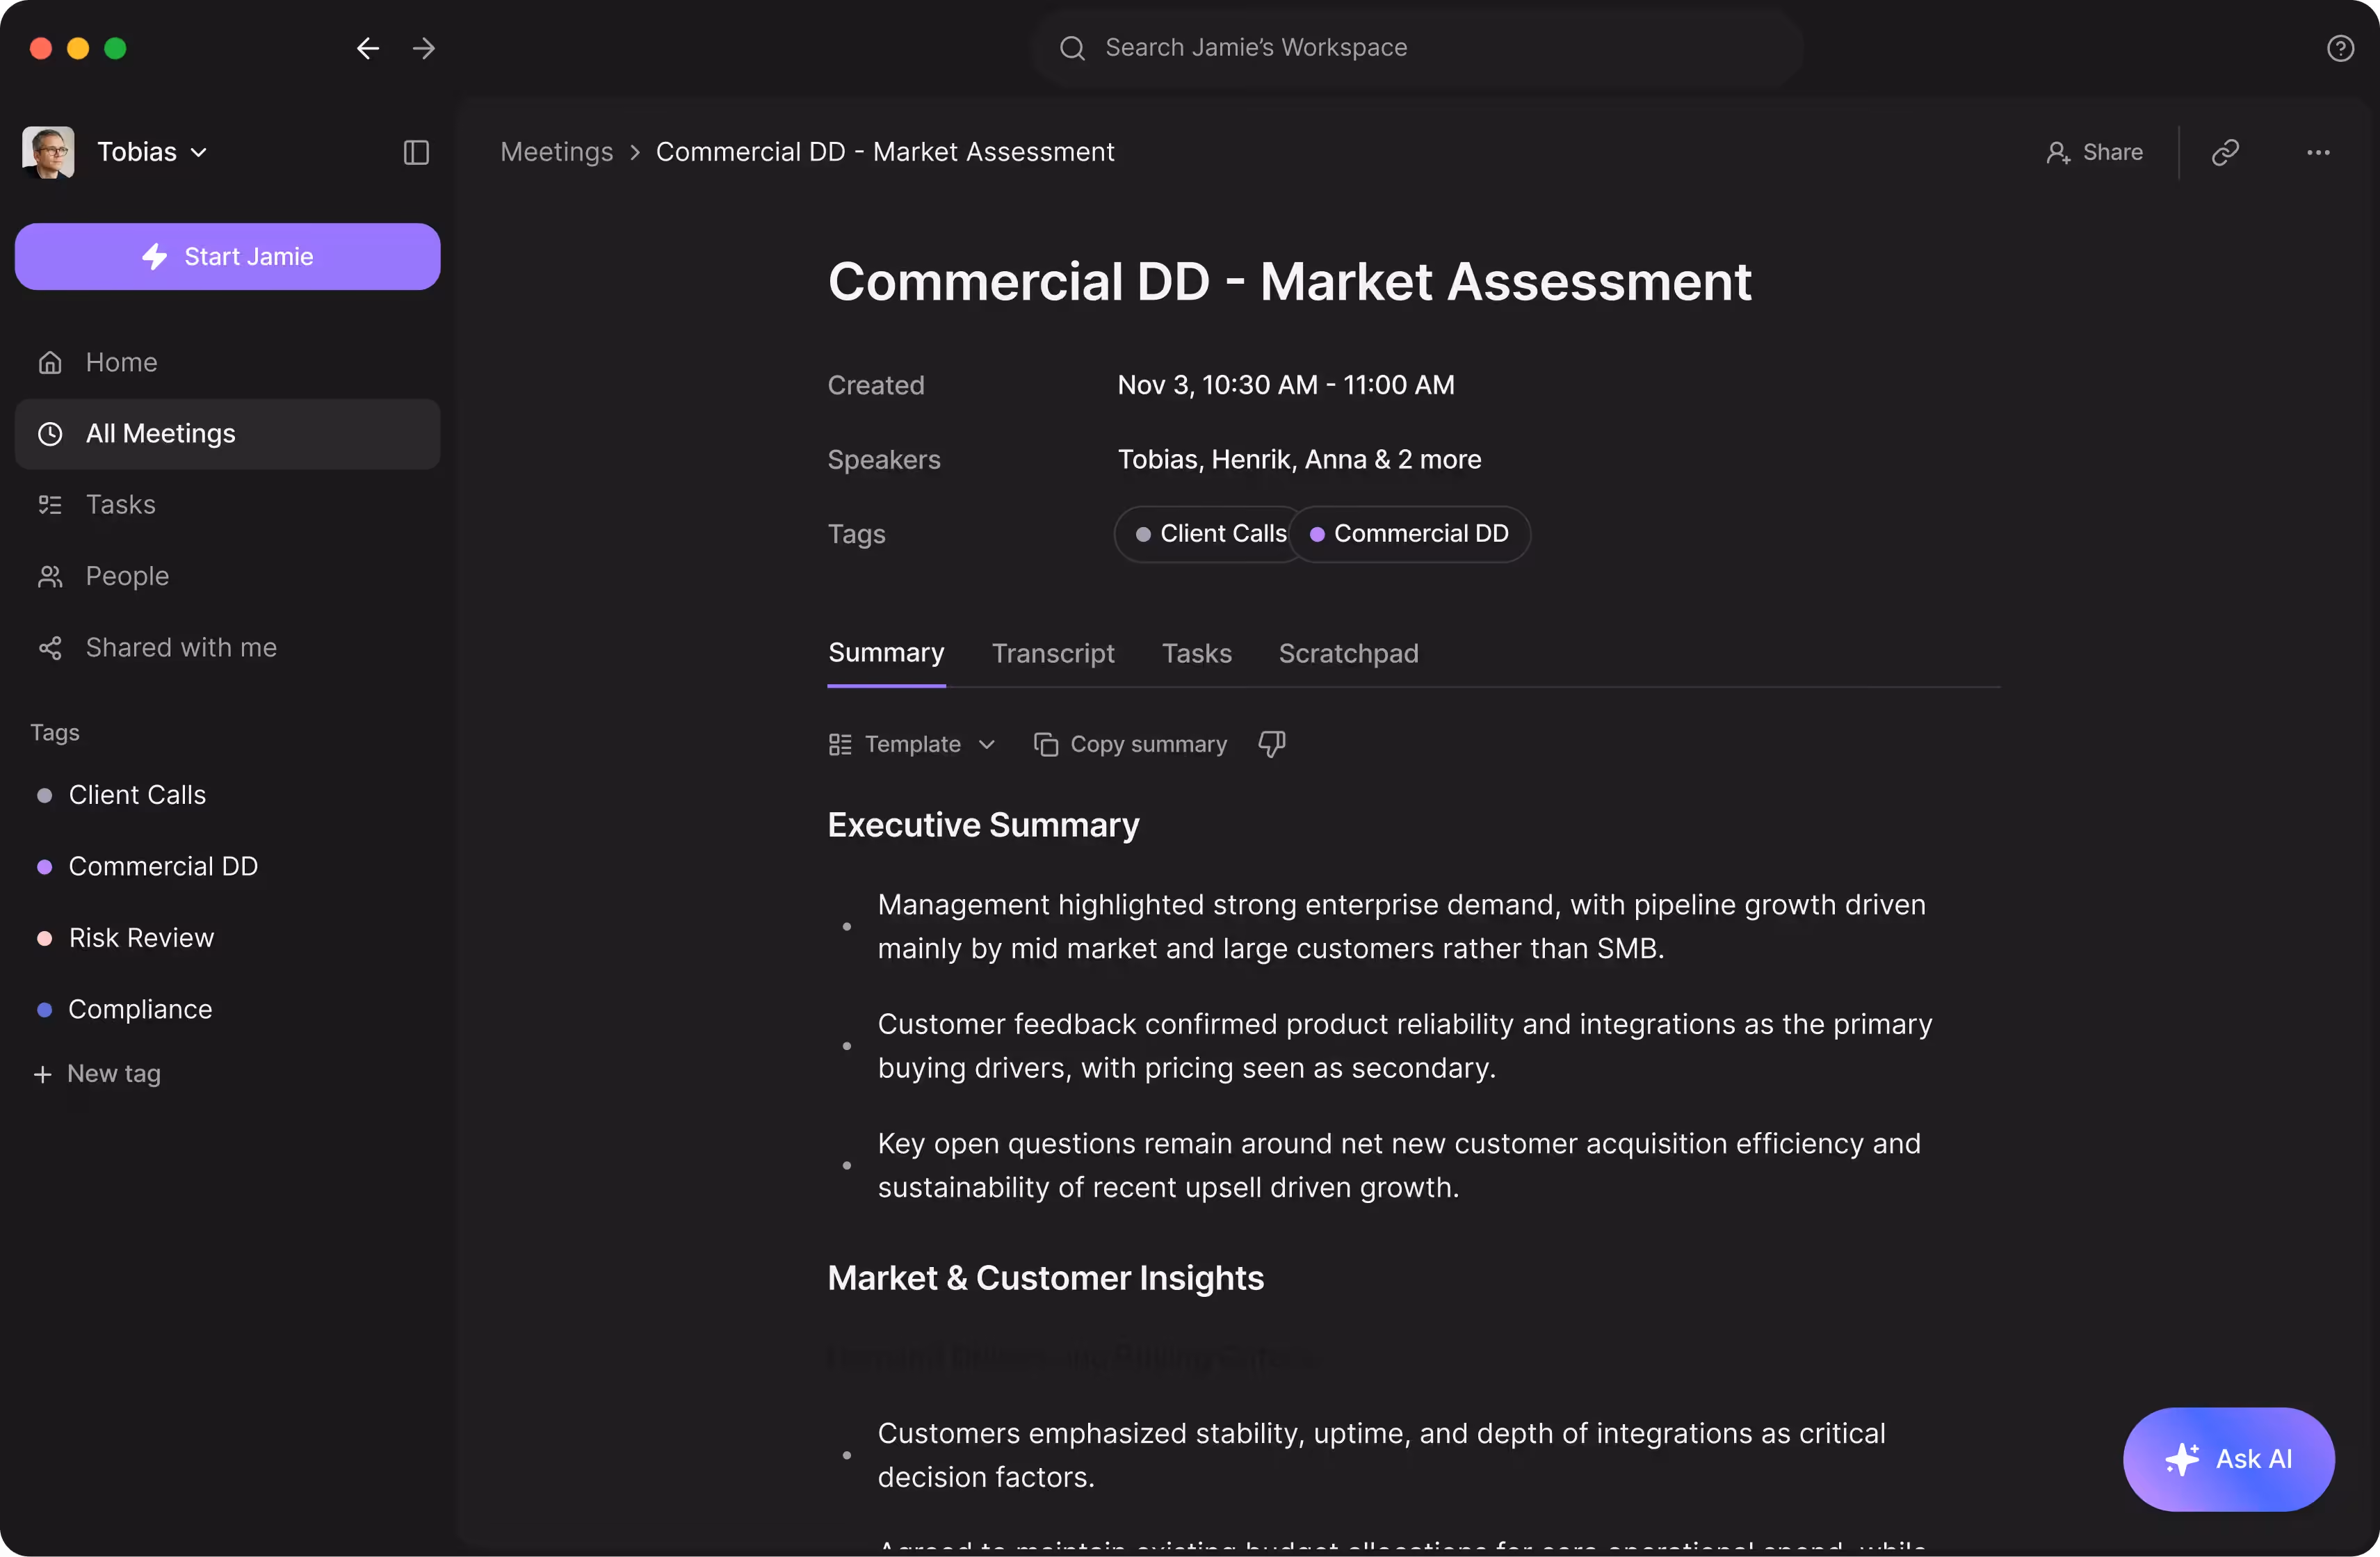Click the copy icon beside Copy summary

[1046, 744]
